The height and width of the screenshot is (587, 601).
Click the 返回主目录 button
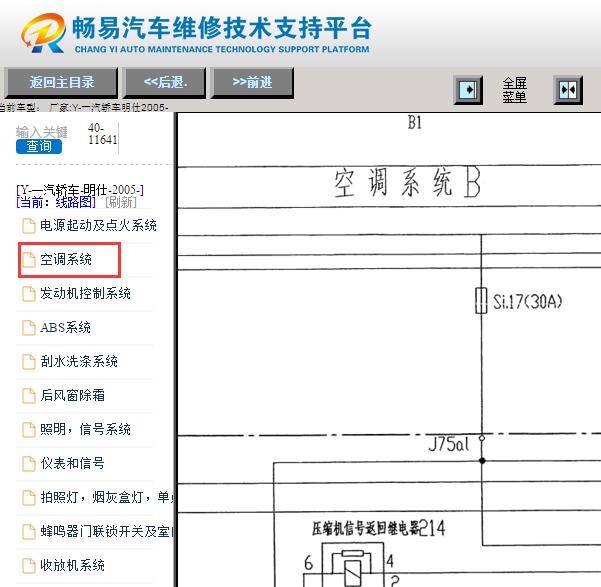coord(61,82)
